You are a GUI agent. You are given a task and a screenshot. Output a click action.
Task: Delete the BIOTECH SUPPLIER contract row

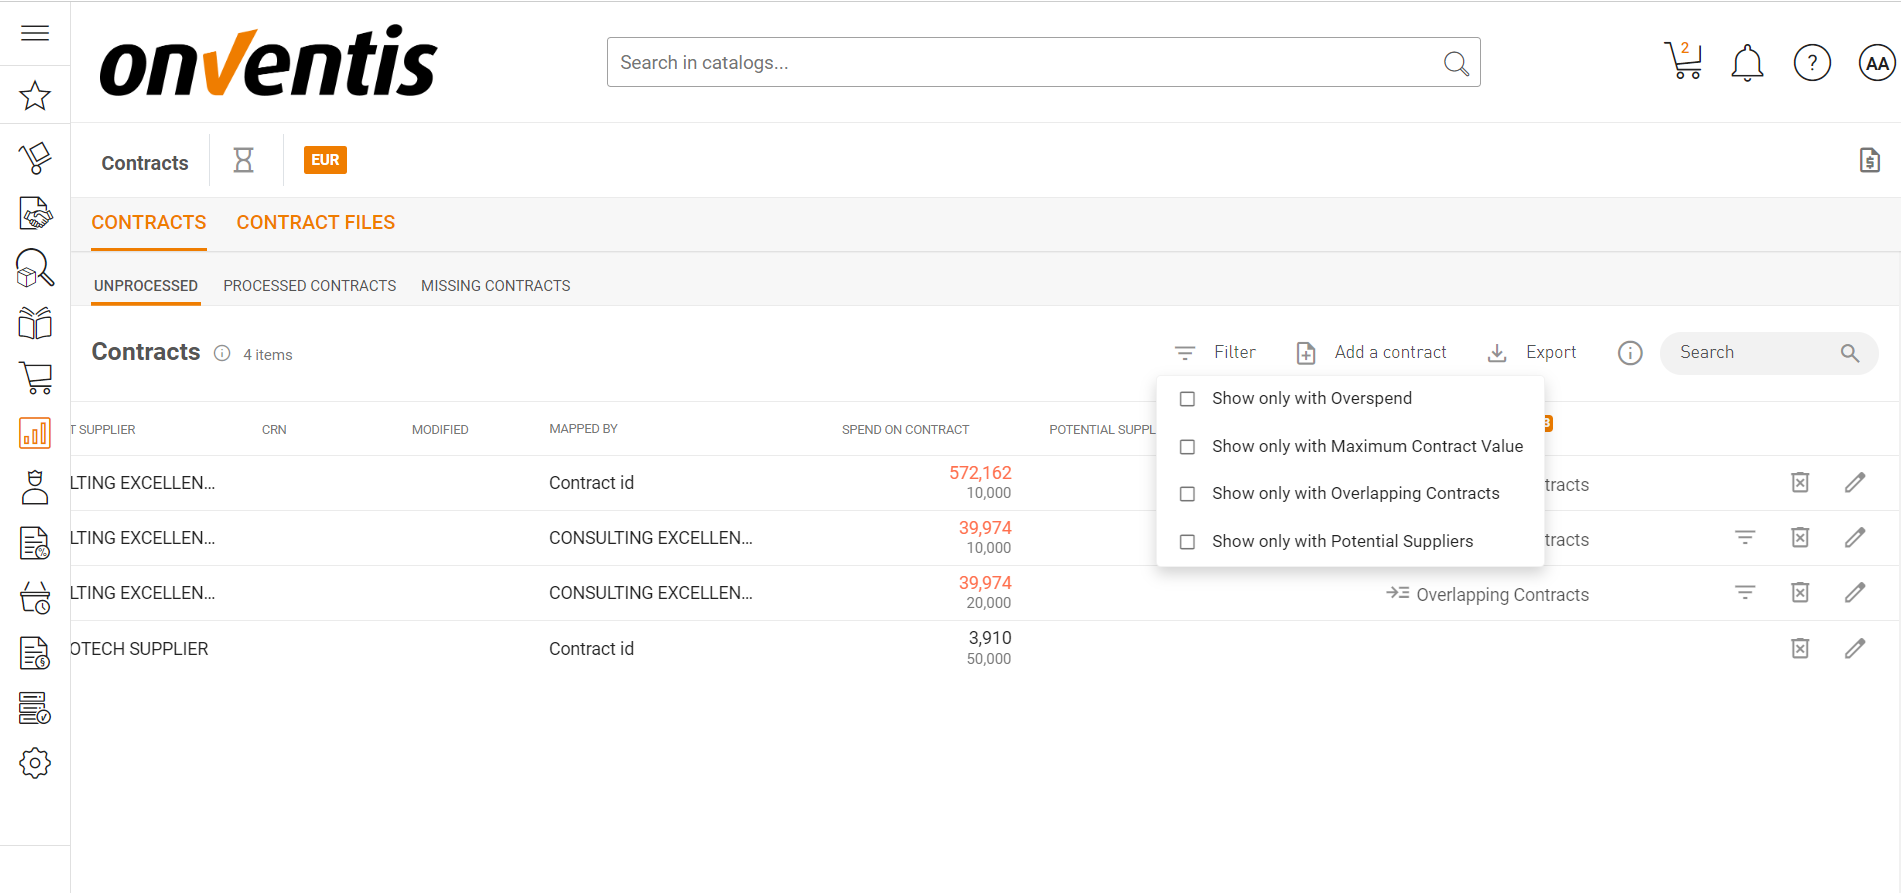pyautogui.click(x=1799, y=648)
